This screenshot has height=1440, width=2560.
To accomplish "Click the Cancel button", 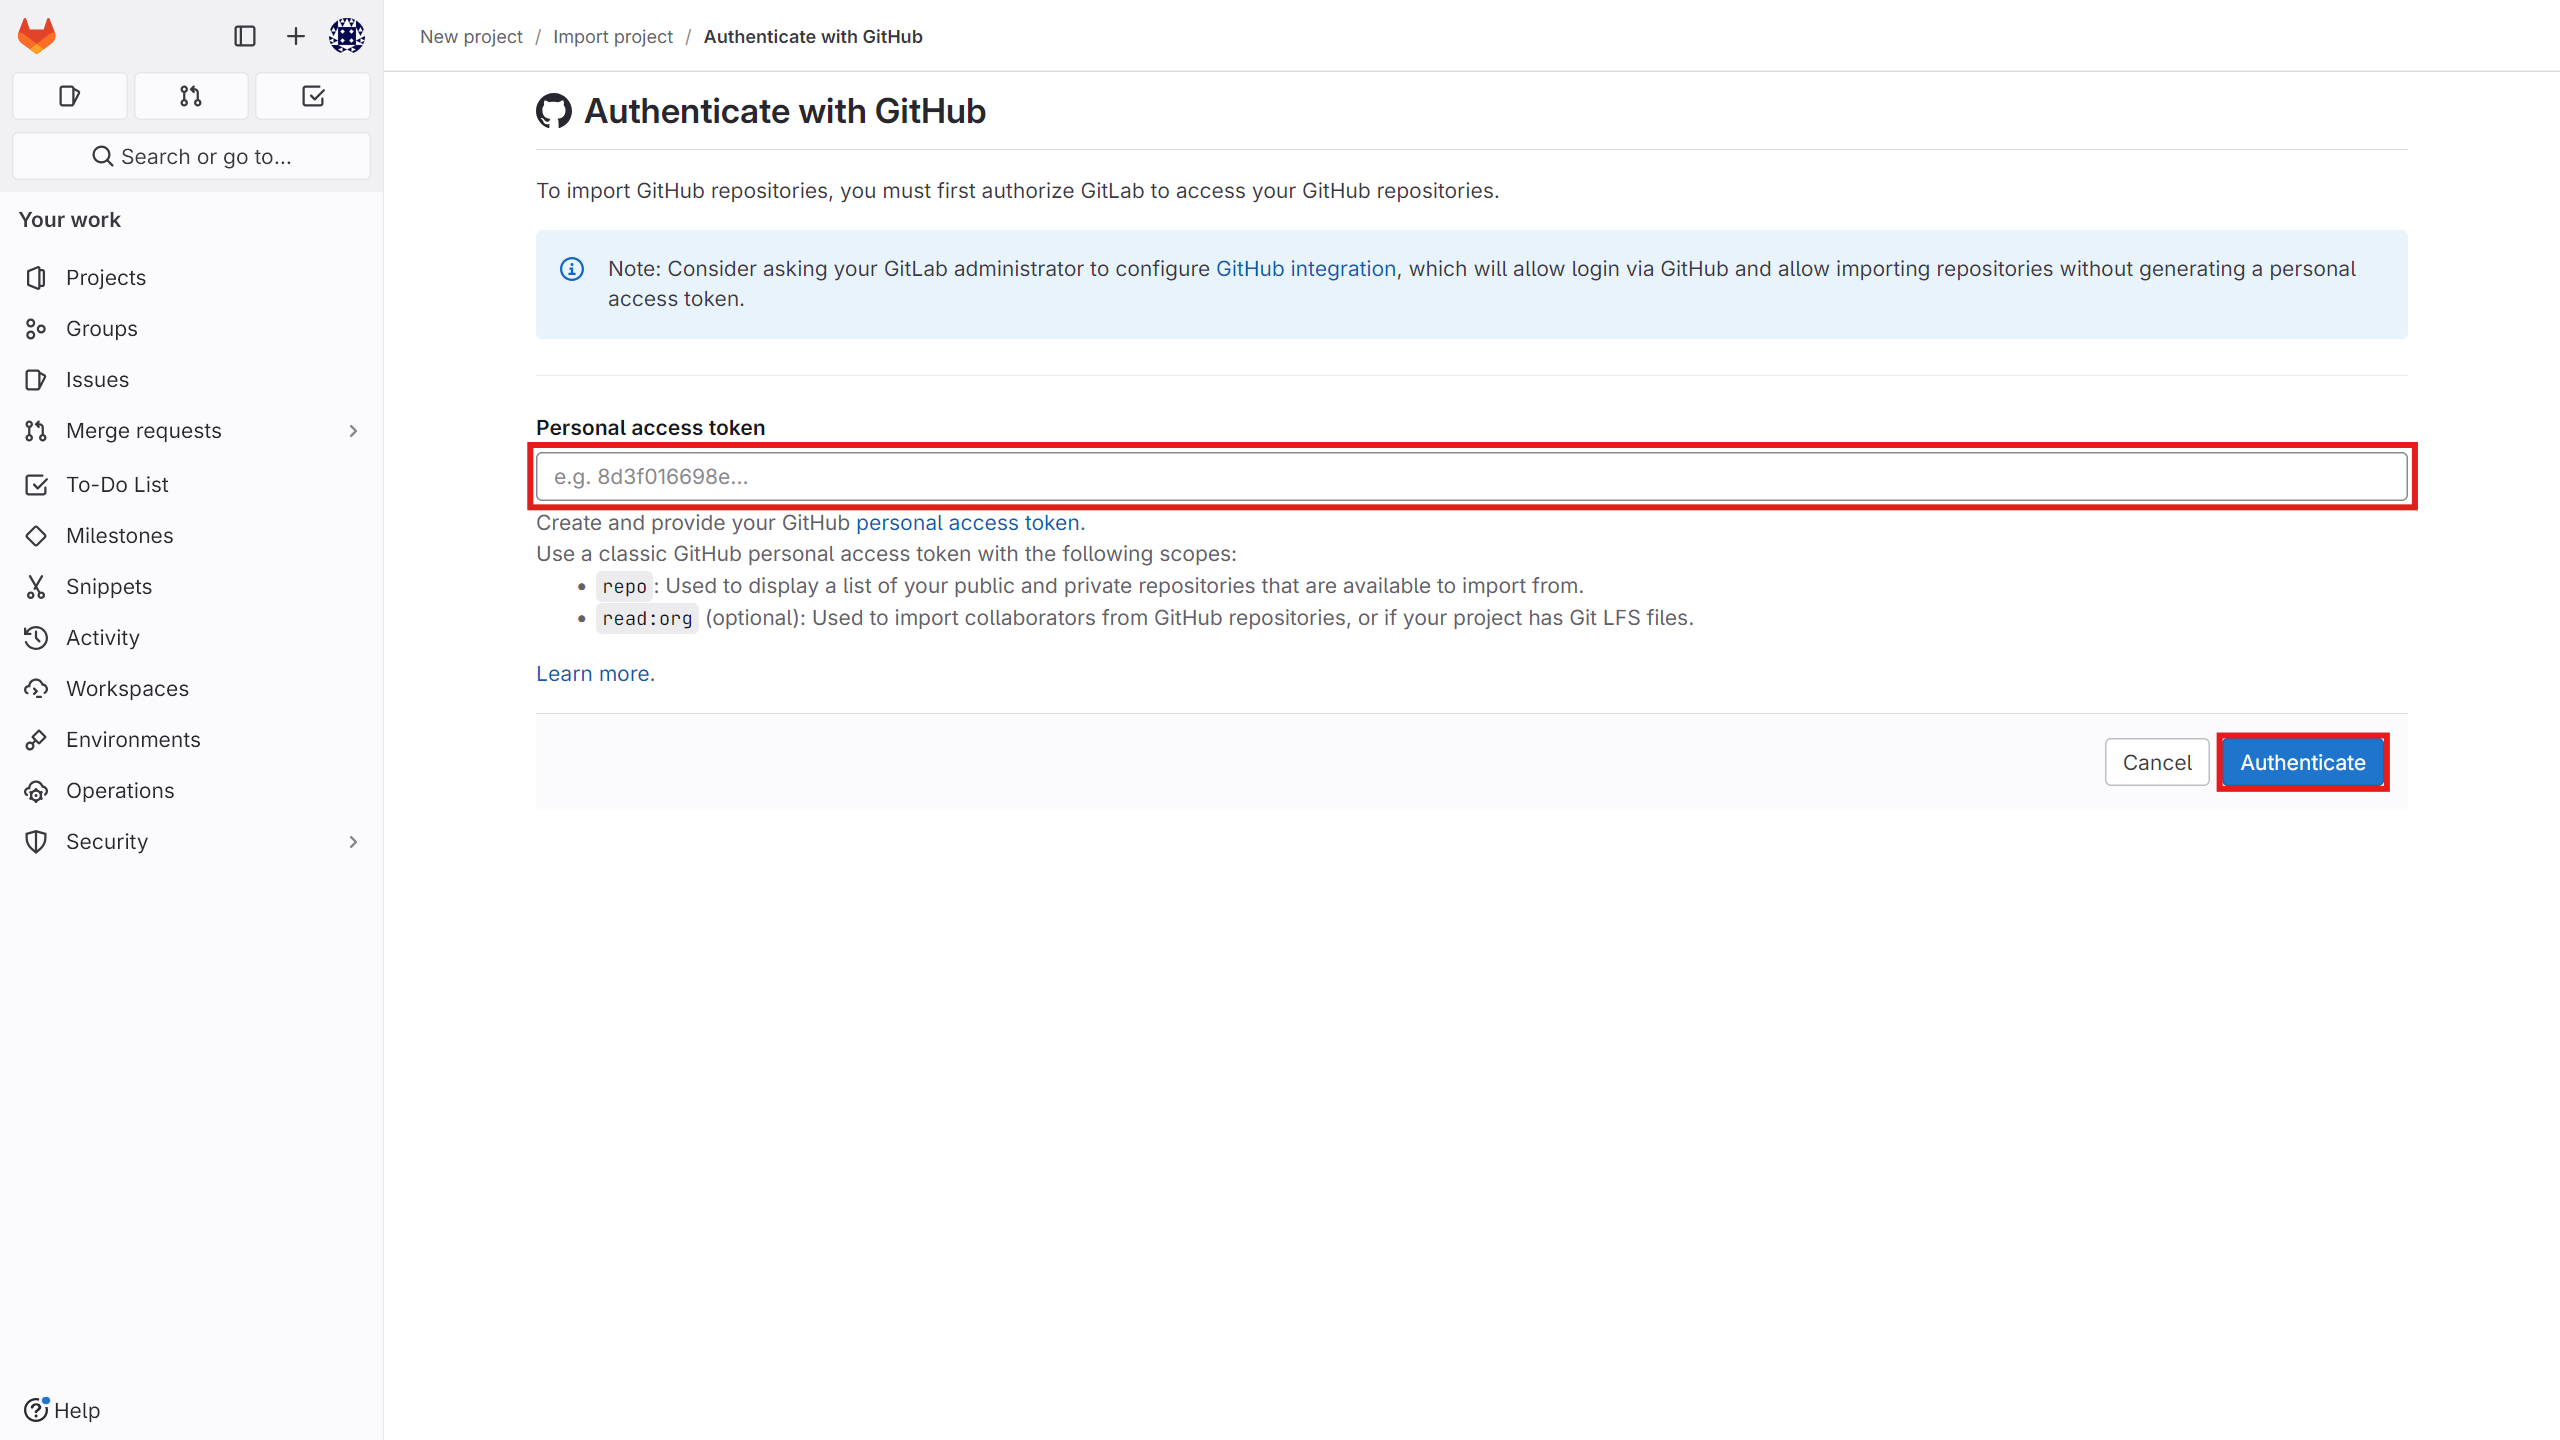I will pos(2157,762).
